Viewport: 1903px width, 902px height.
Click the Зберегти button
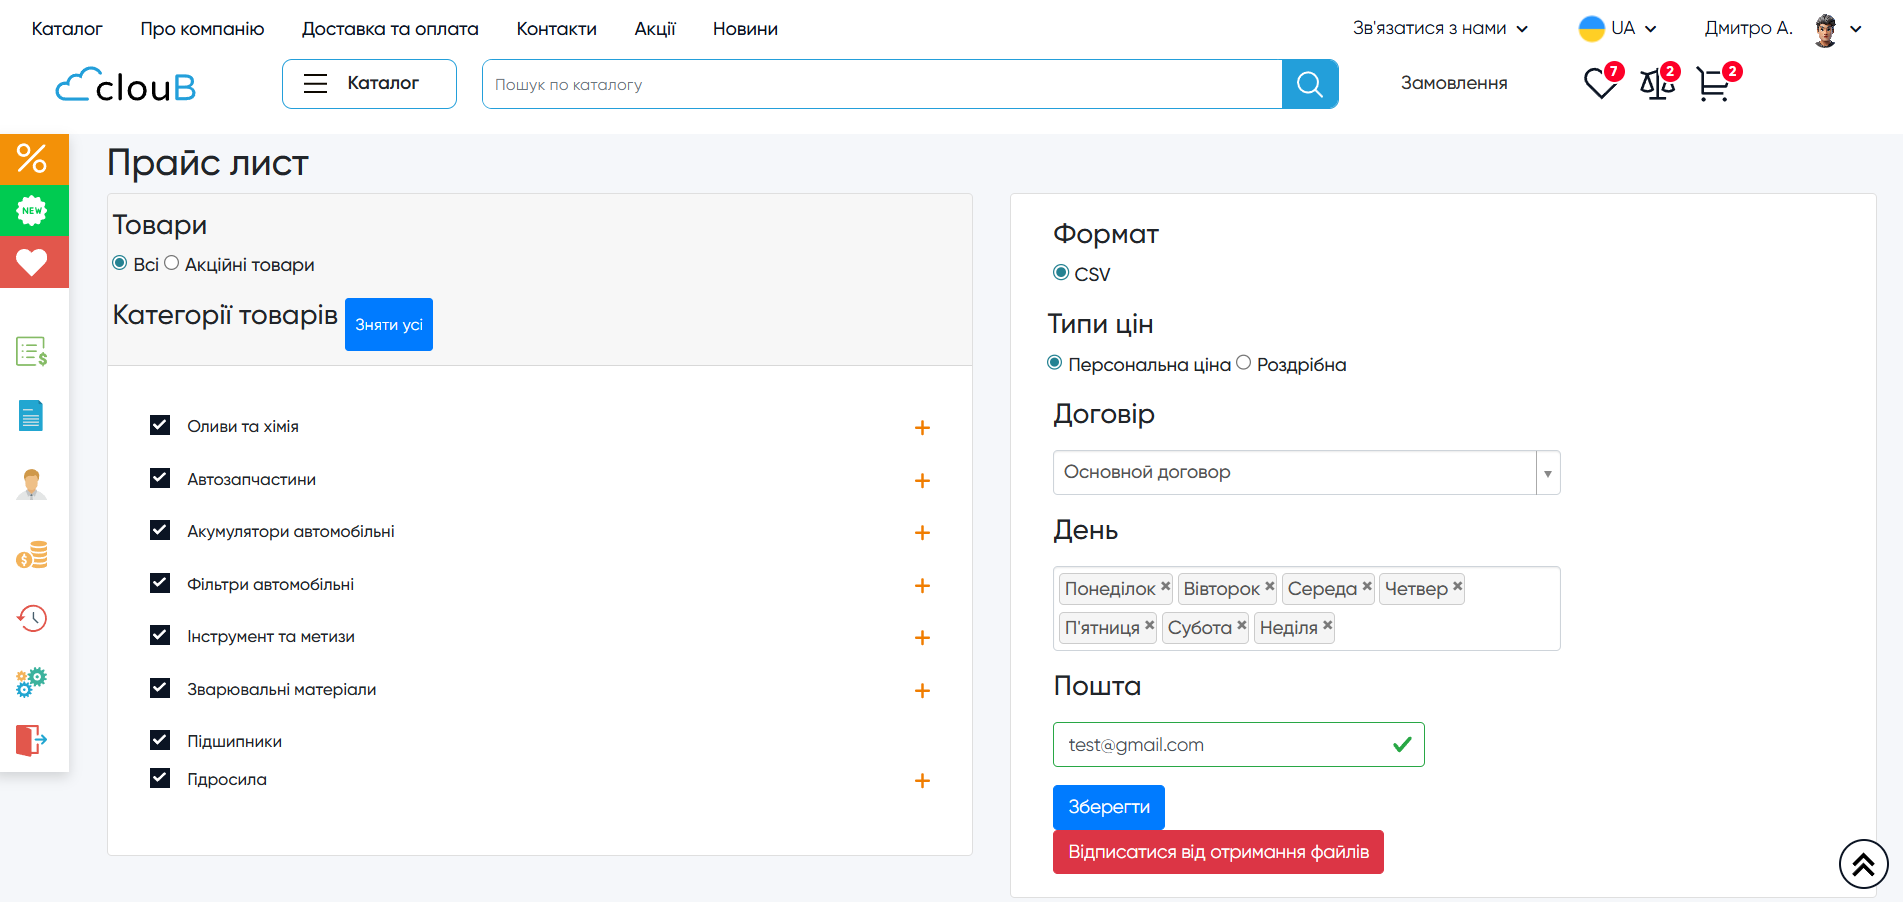point(1108,807)
